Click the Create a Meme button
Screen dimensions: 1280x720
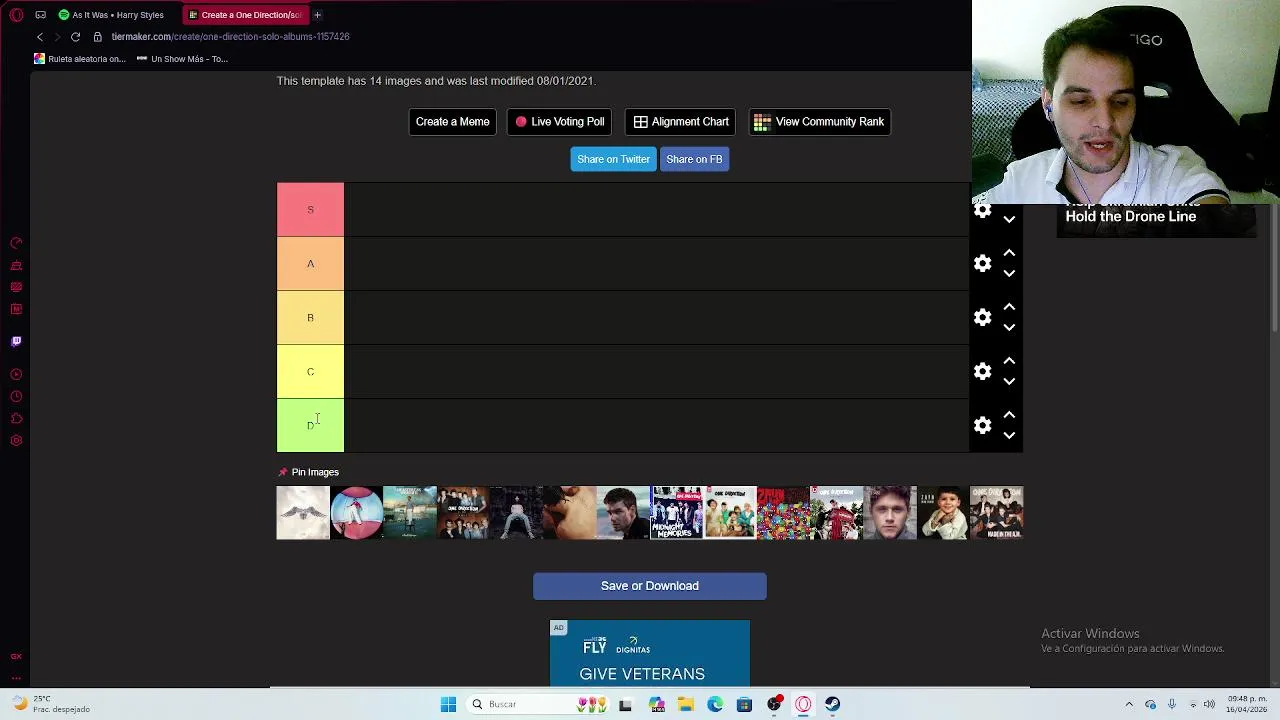pos(452,122)
